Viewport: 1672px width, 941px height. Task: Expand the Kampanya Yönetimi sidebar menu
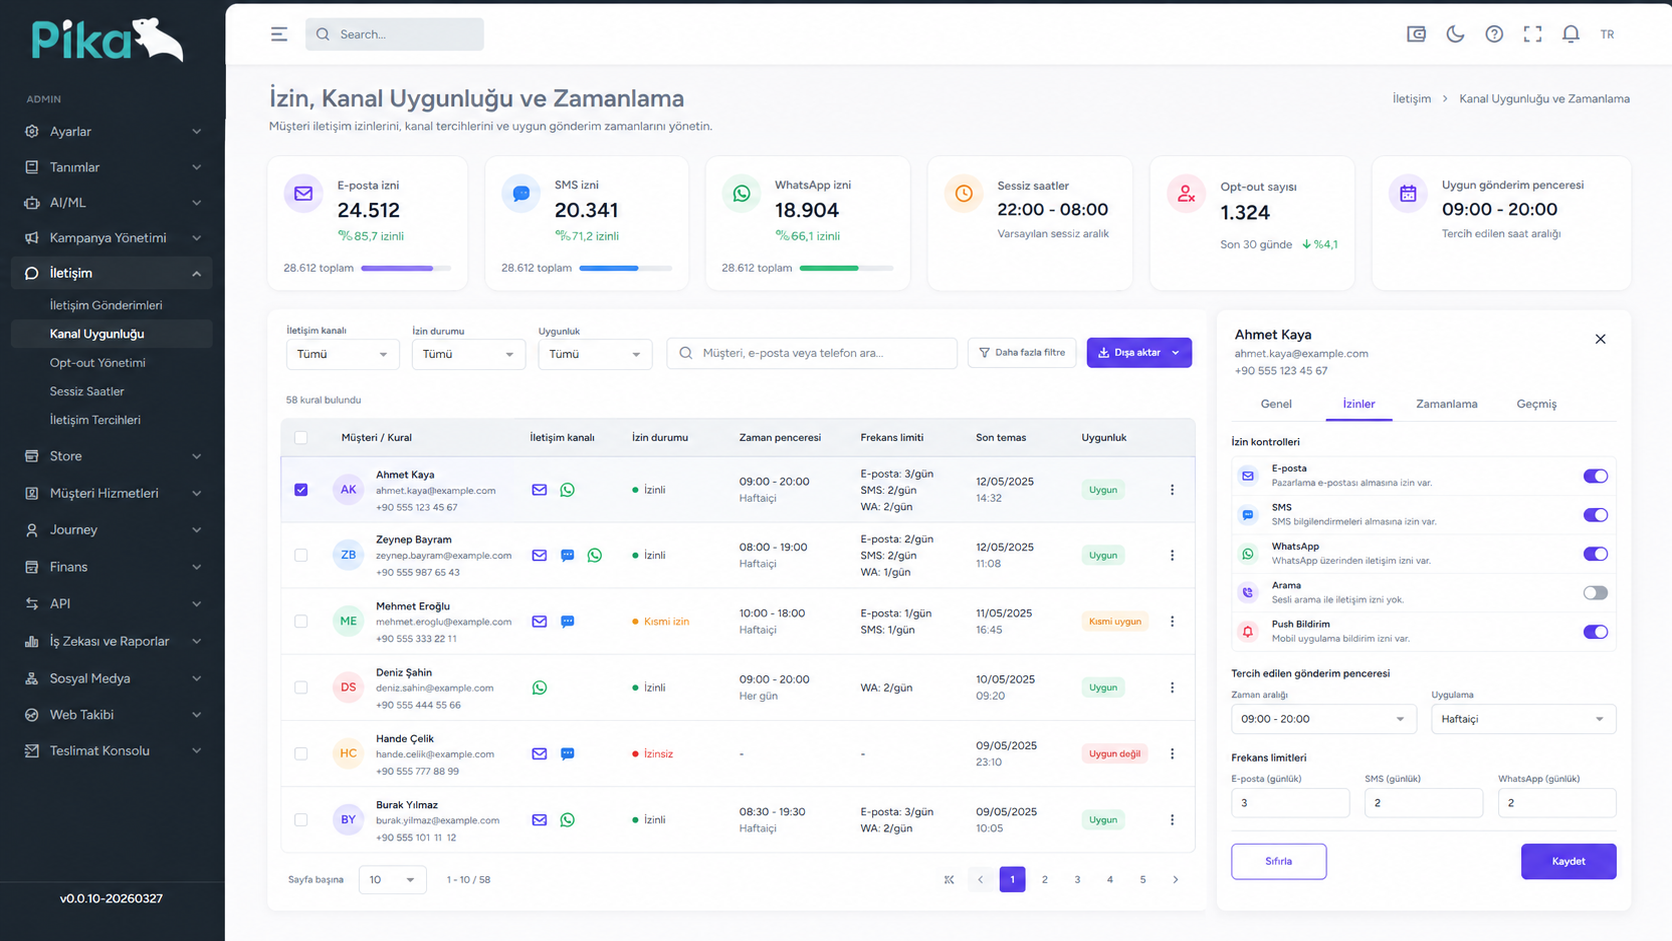pyautogui.click(x=112, y=238)
